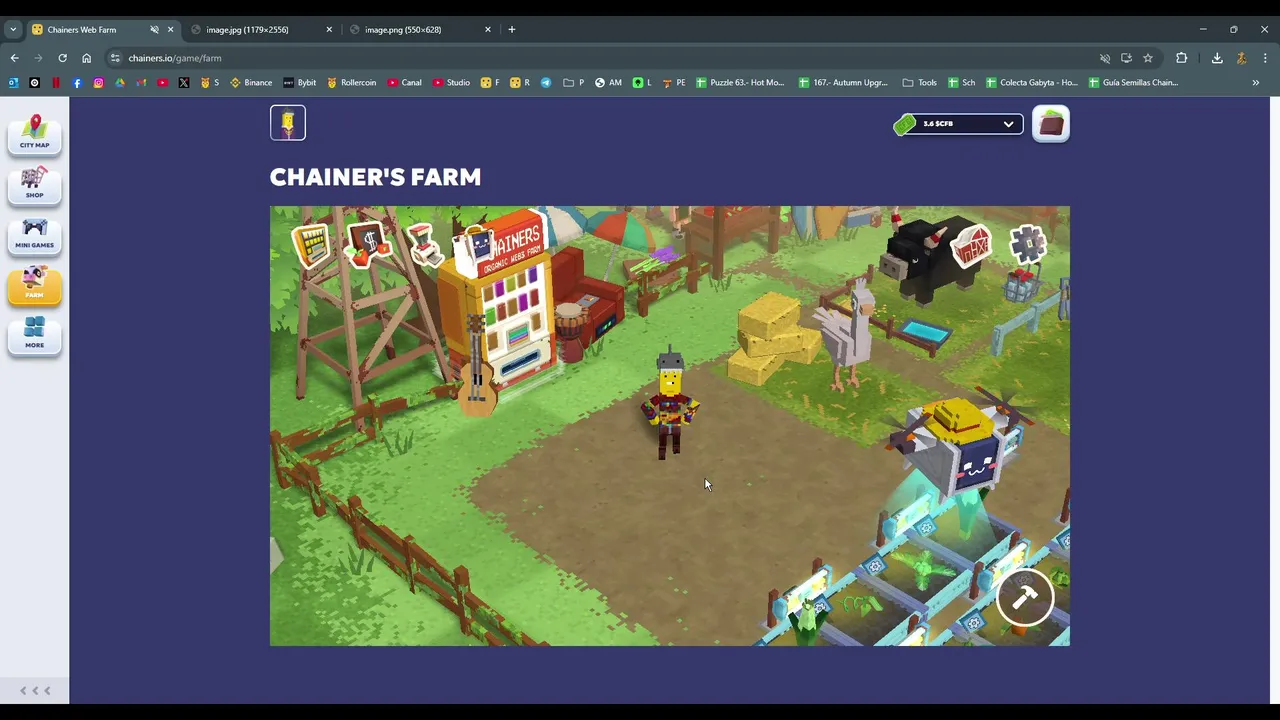
Task: Collapse the sidebar with triple arrows
Action: [x=35, y=690]
